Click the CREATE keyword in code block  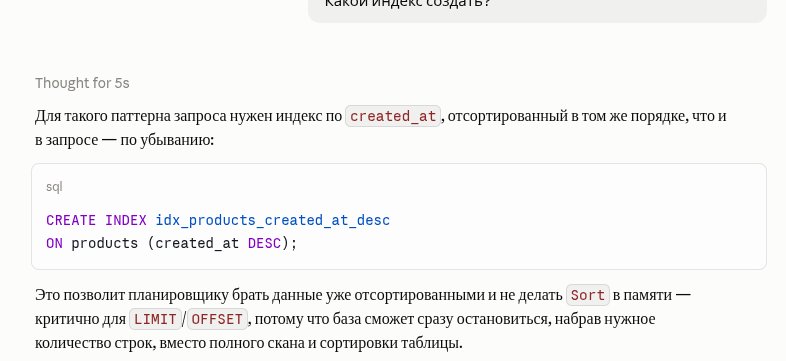pyautogui.click(x=71, y=221)
